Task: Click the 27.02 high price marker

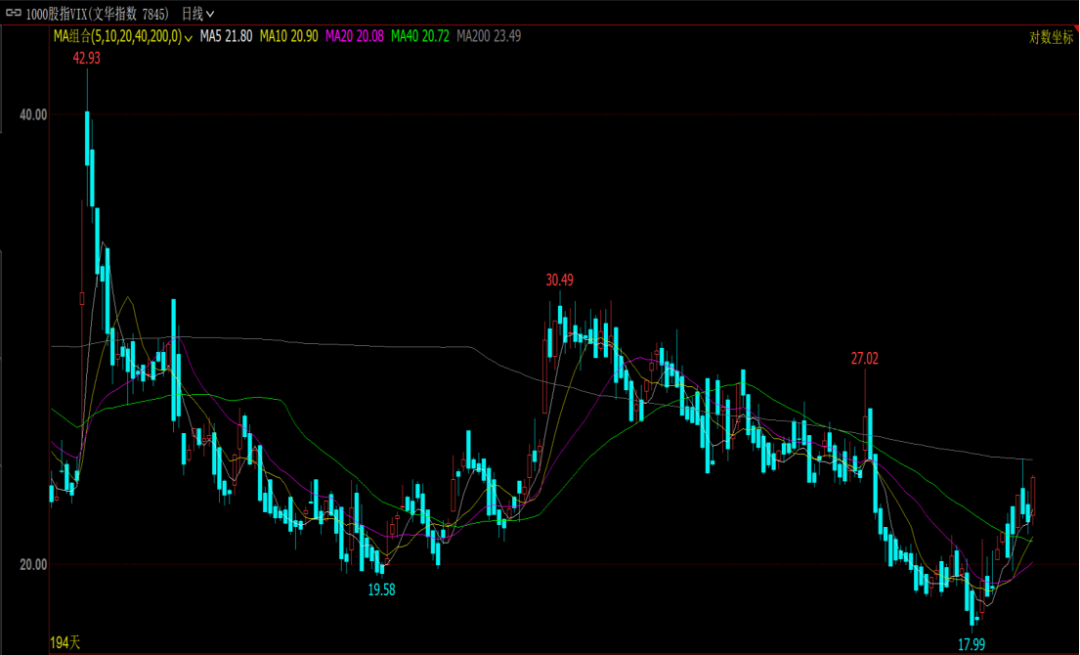Action: [x=865, y=358]
